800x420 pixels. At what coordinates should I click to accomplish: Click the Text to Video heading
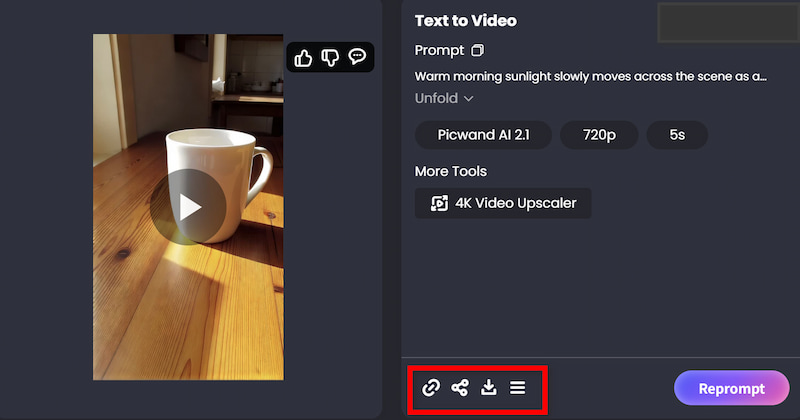tap(466, 20)
